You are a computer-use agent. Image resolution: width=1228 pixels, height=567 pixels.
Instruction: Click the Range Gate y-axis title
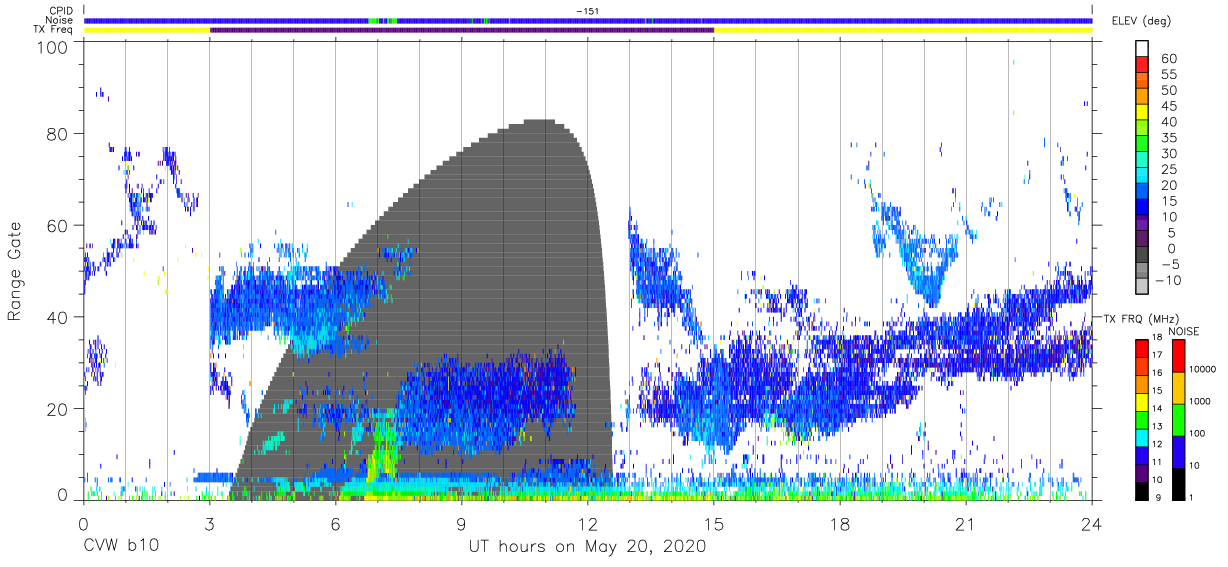coord(16,272)
